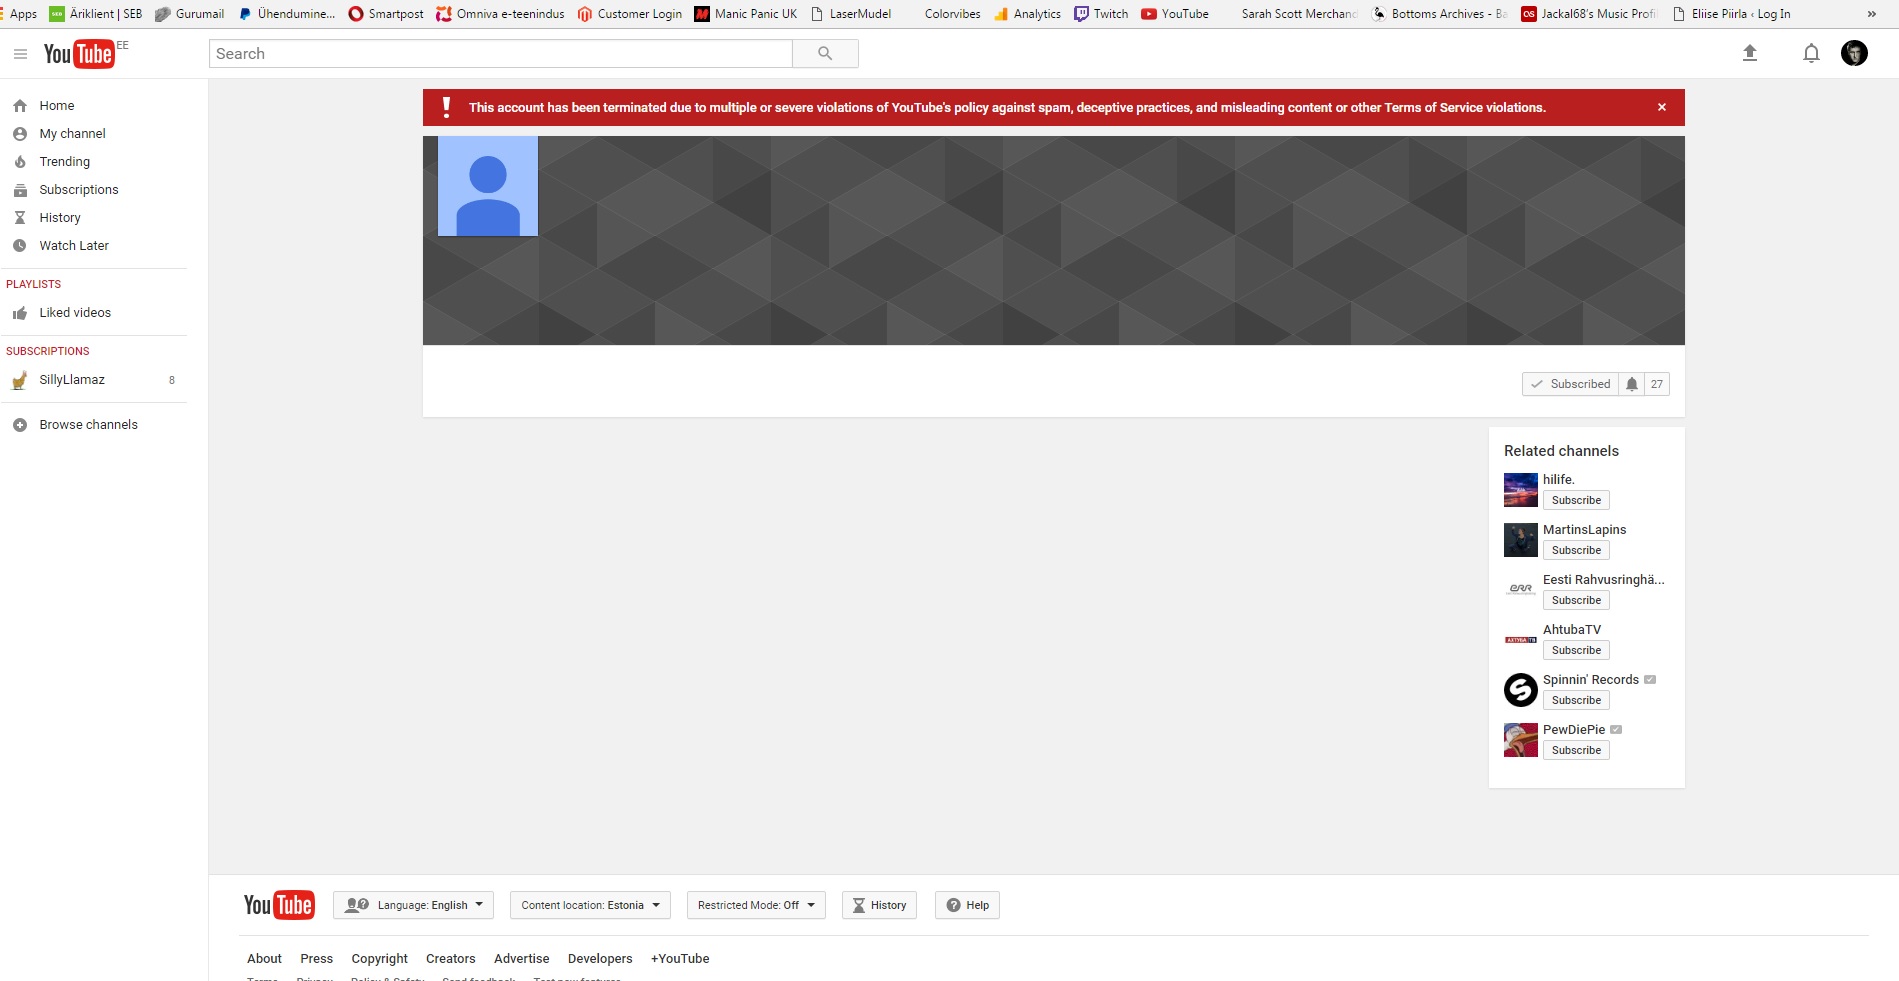Open the About footer link
The image size is (1899, 981).
click(264, 959)
